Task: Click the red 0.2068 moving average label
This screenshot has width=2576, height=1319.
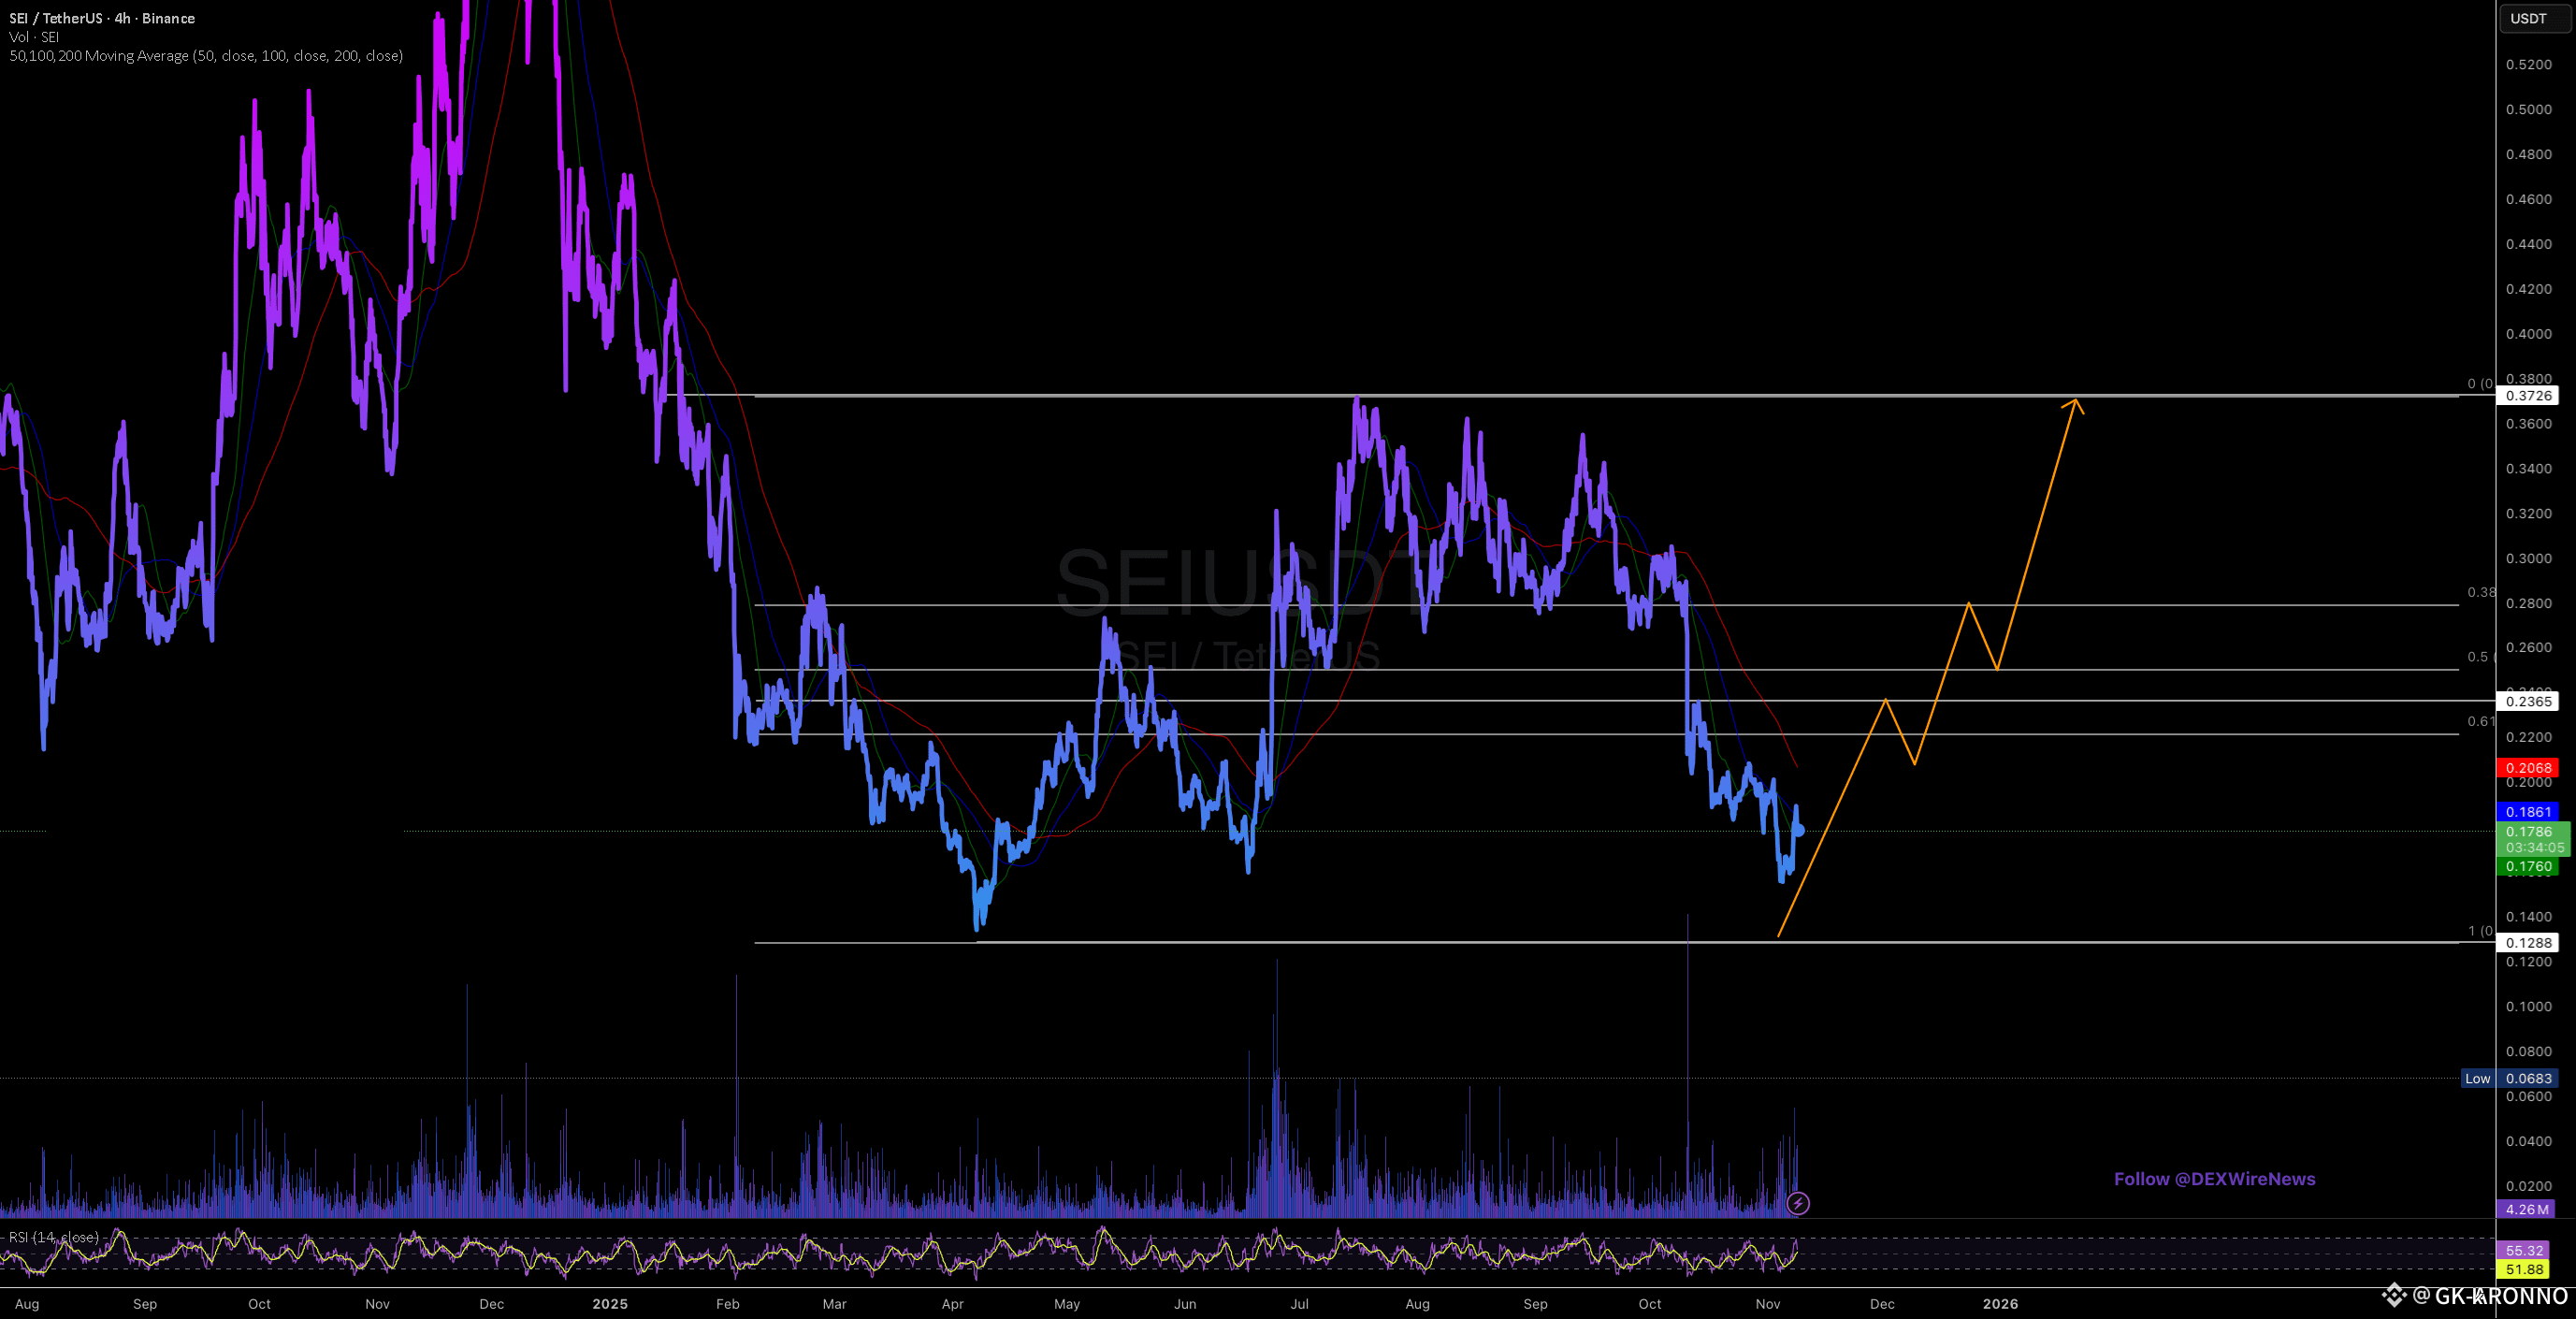Action: pos(2527,768)
